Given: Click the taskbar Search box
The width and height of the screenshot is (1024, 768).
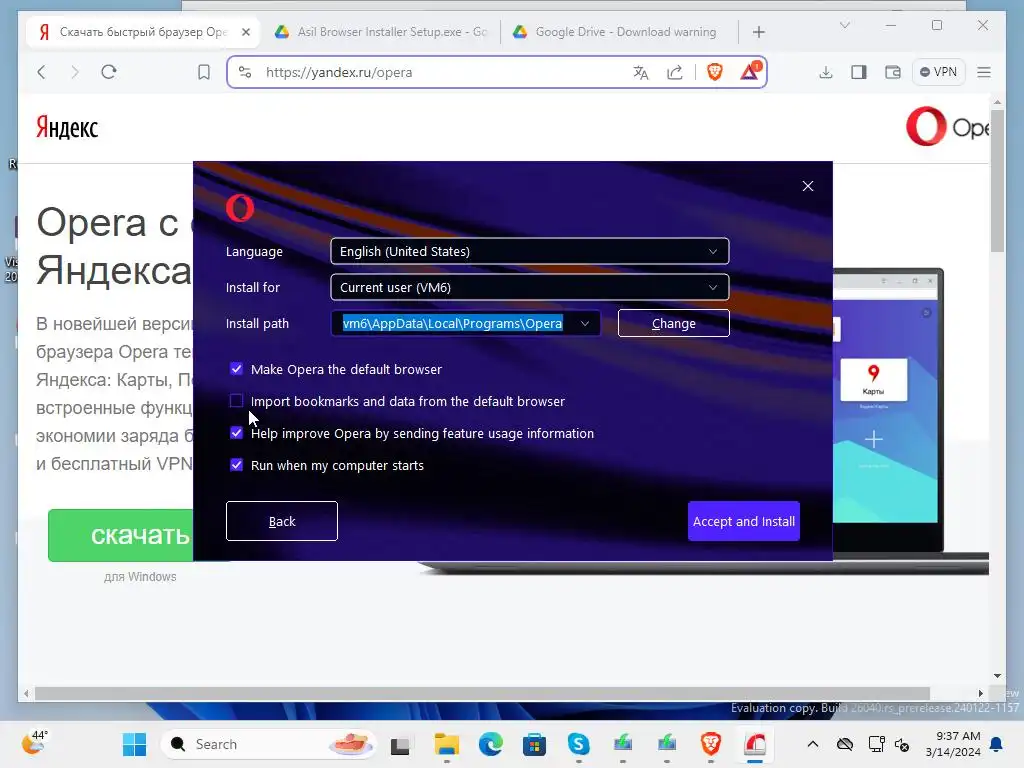Looking at the screenshot, I should coord(269,744).
